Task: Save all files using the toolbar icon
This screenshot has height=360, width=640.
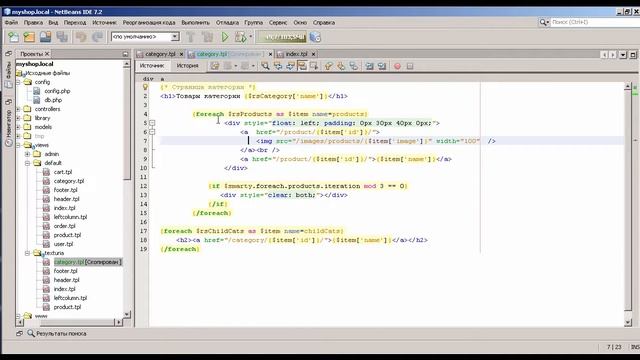Action: pyautogui.click(x=62, y=37)
